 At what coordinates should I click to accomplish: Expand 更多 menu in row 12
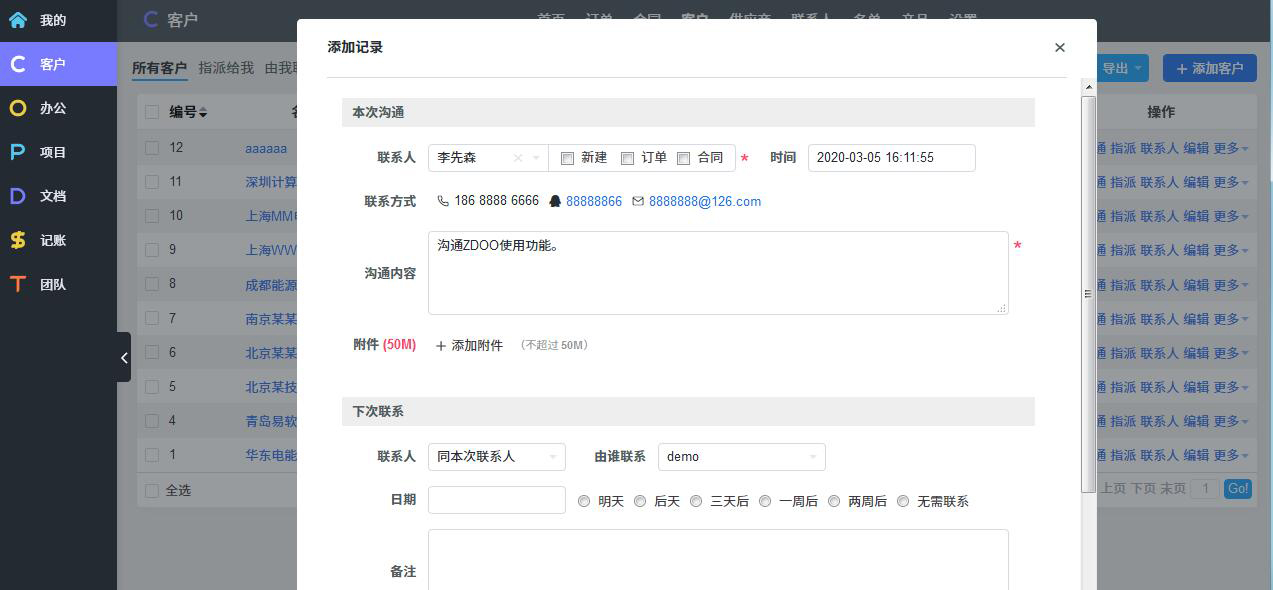click(1230, 148)
